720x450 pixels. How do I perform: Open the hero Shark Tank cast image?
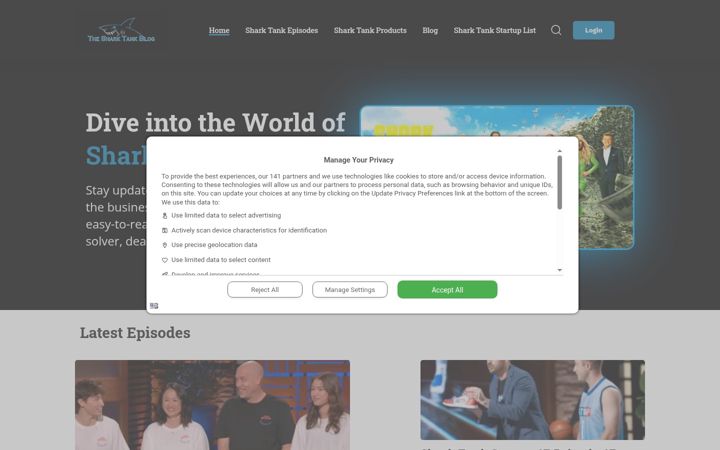point(497,177)
